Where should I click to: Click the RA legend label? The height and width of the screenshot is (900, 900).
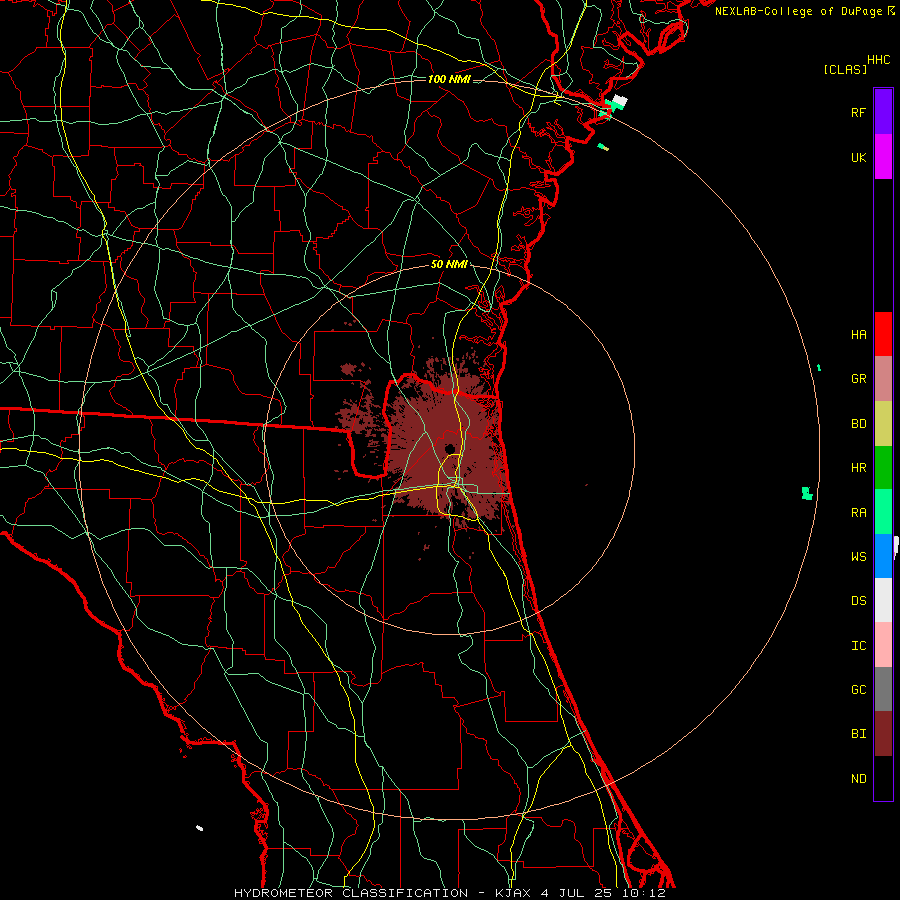click(x=858, y=512)
